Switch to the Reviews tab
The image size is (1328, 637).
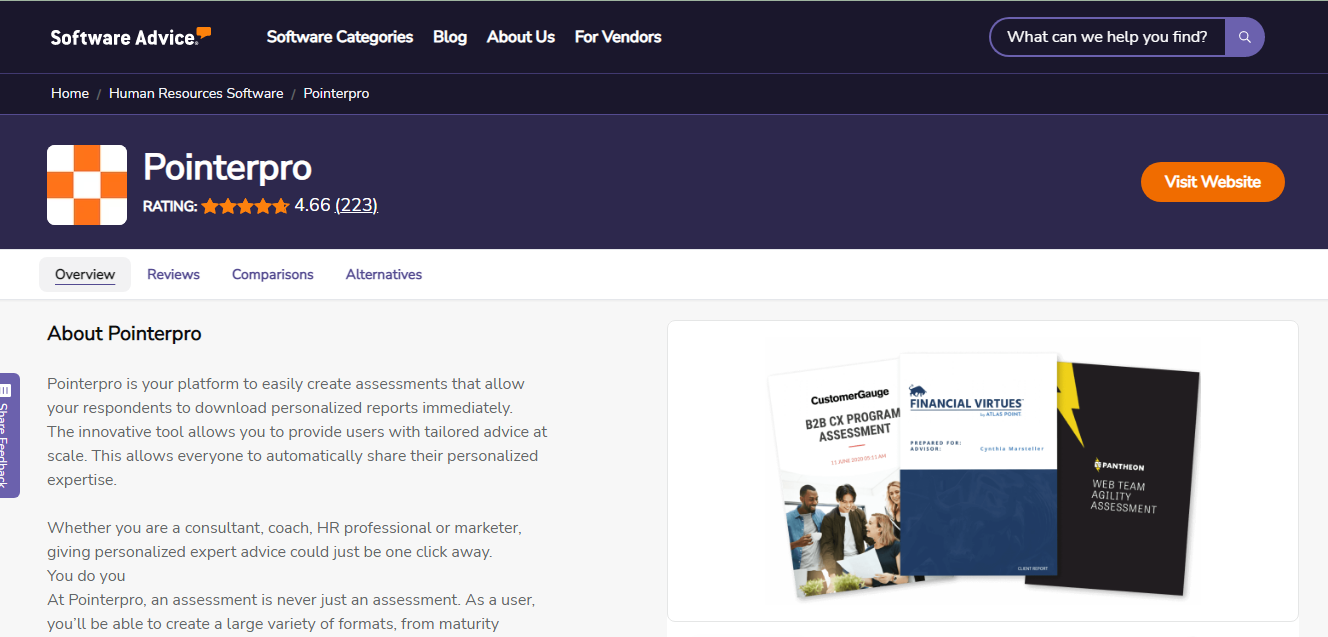pyautogui.click(x=173, y=274)
